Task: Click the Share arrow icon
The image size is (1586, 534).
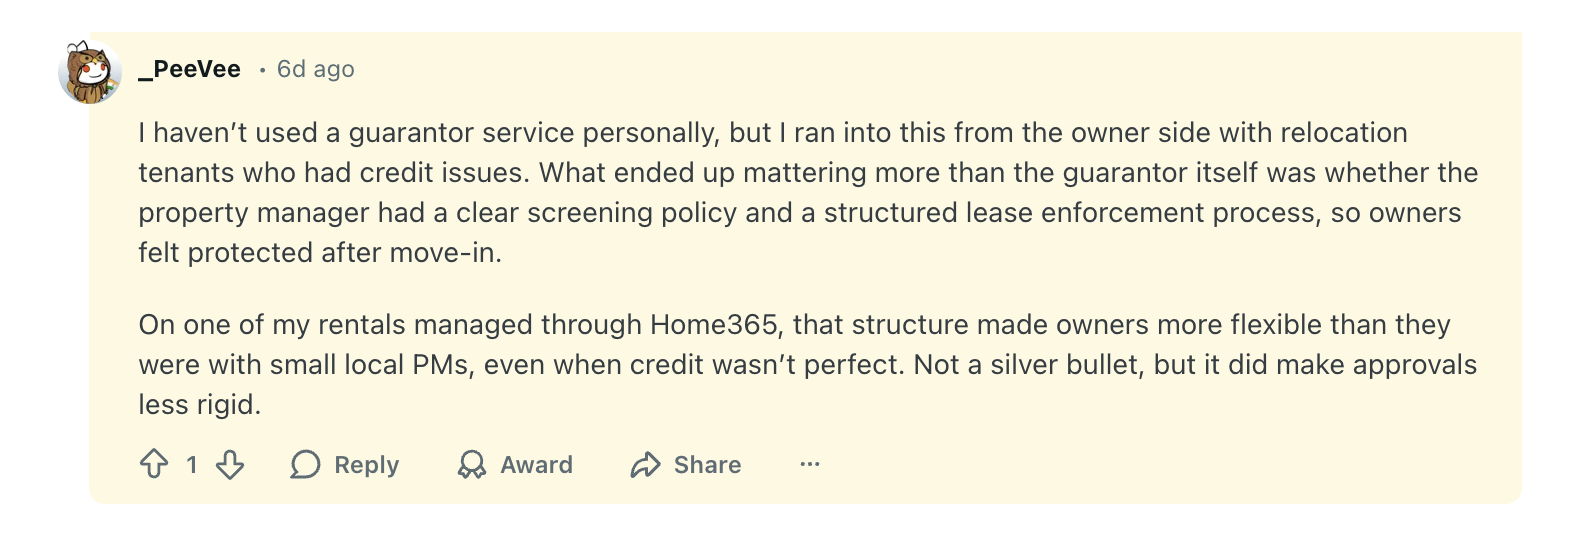Action: (646, 464)
